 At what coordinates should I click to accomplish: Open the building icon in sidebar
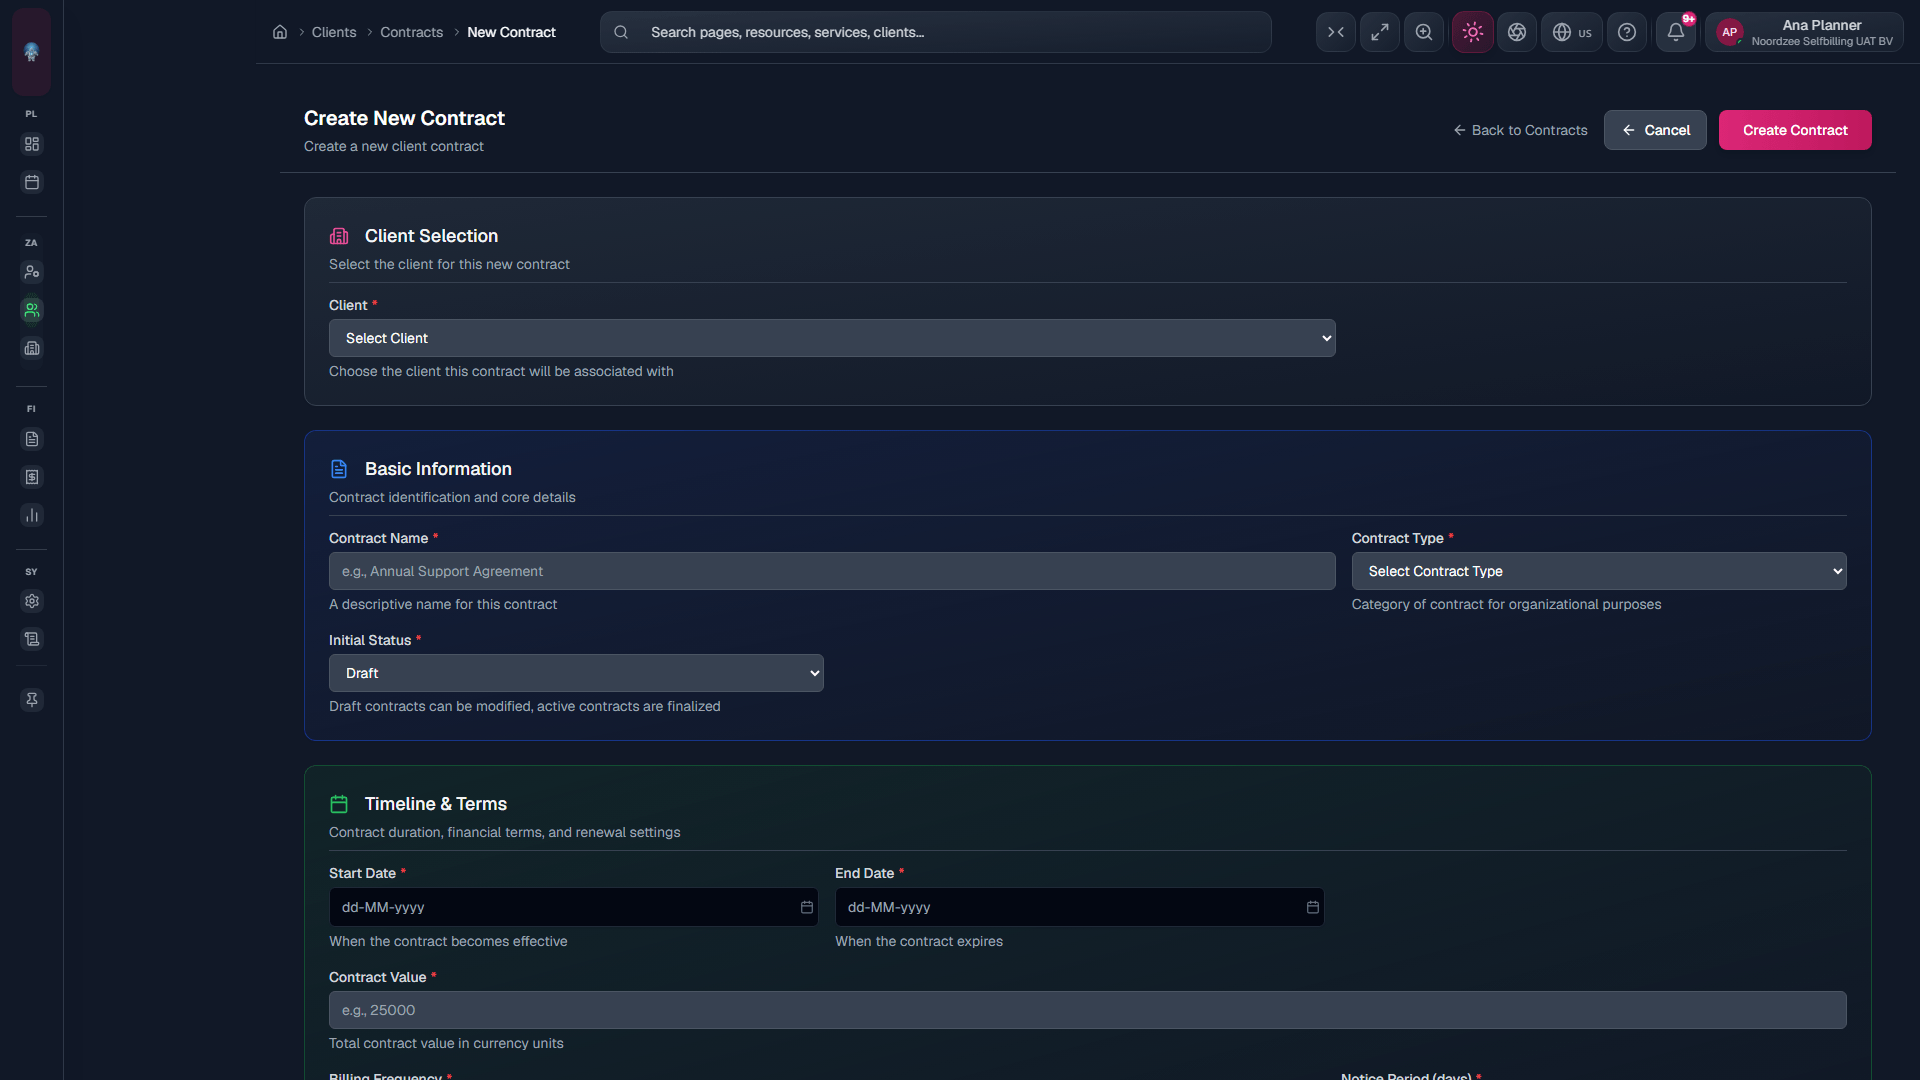[32, 348]
